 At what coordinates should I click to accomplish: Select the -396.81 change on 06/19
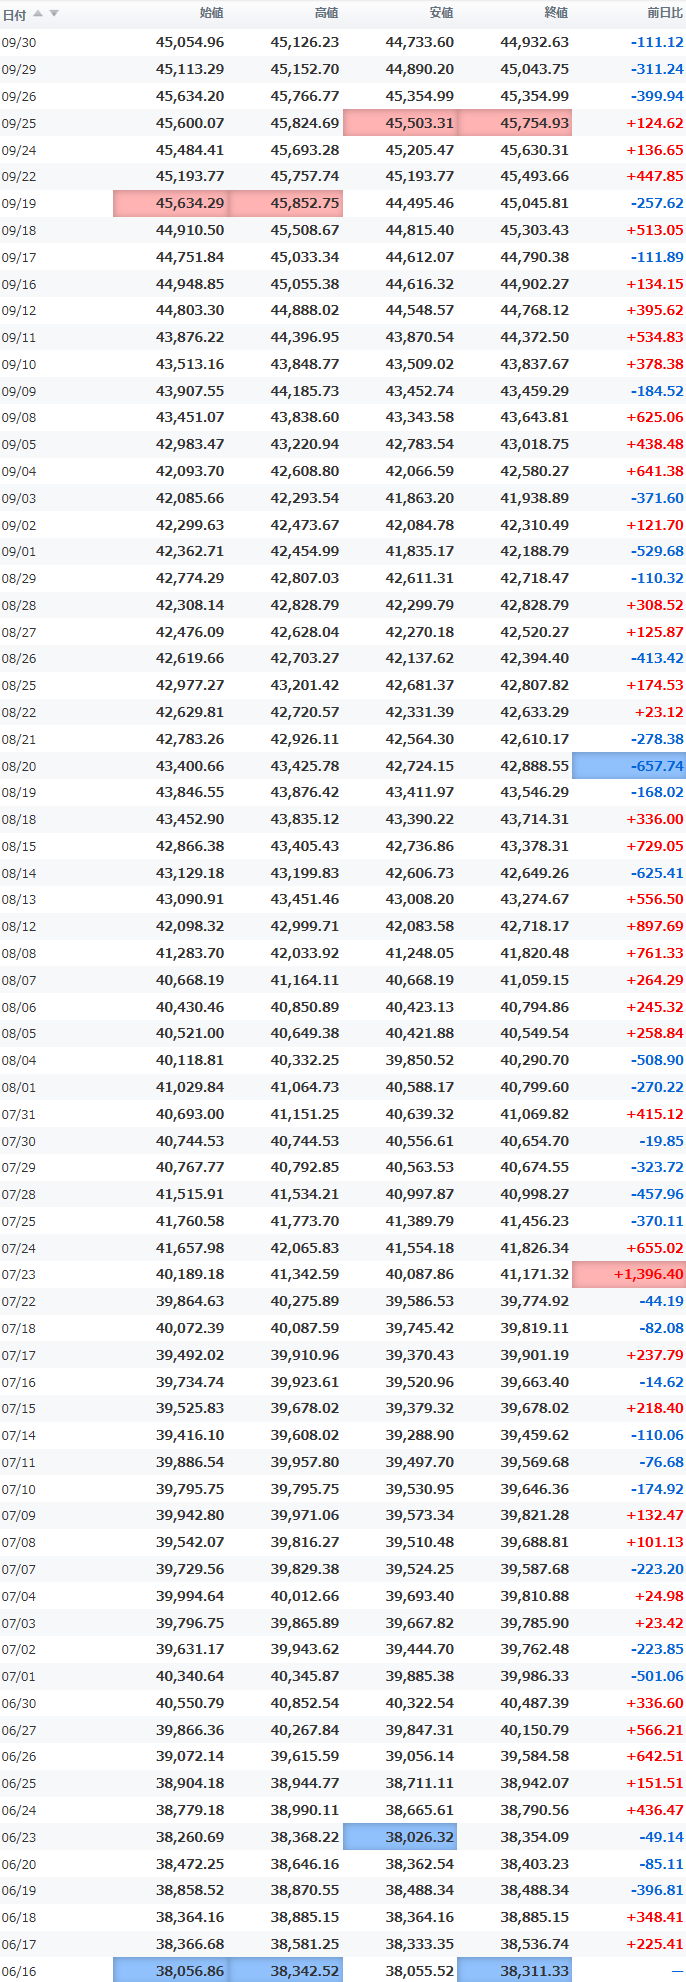click(657, 1891)
